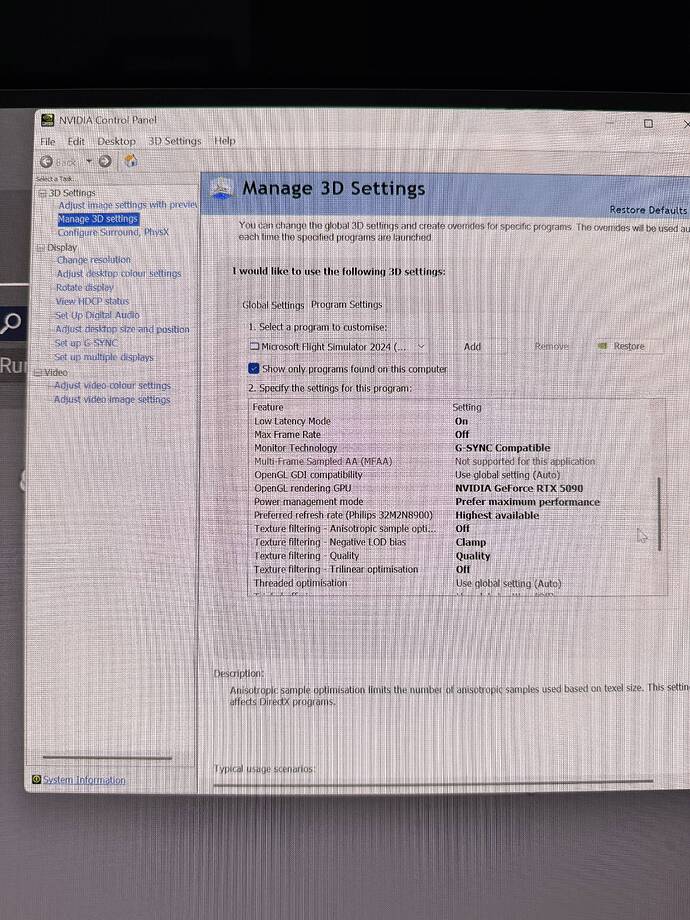
Task: Click the settings list vertical scrollbar
Action: coord(659,513)
